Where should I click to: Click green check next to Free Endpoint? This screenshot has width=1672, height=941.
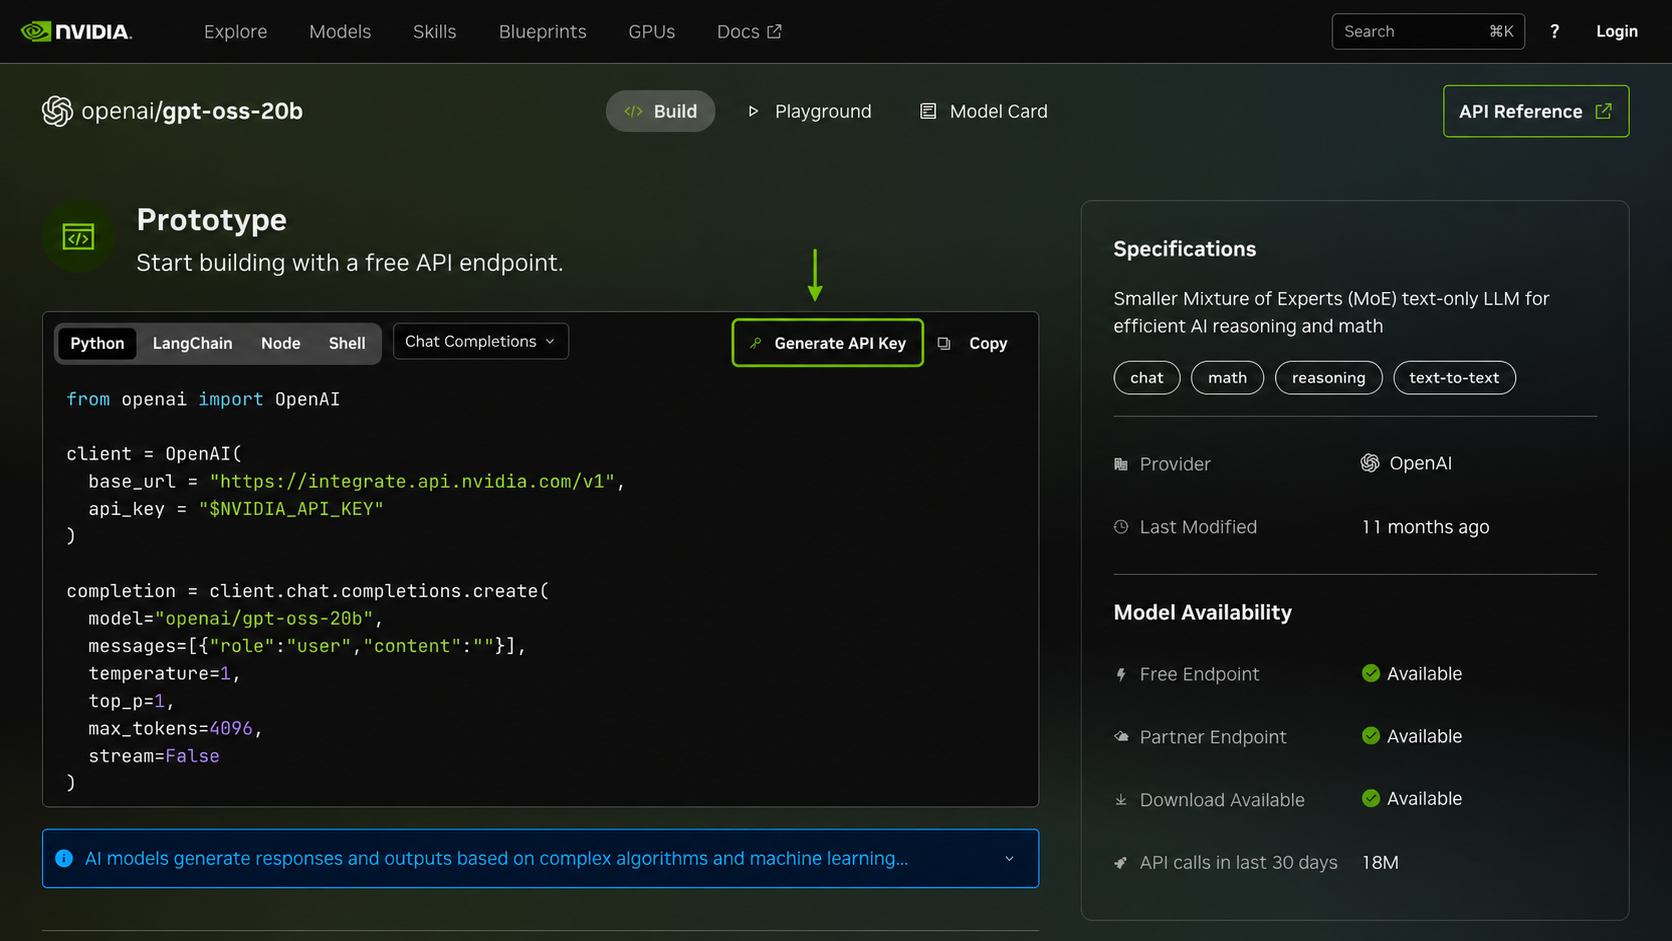(1371, 673)
